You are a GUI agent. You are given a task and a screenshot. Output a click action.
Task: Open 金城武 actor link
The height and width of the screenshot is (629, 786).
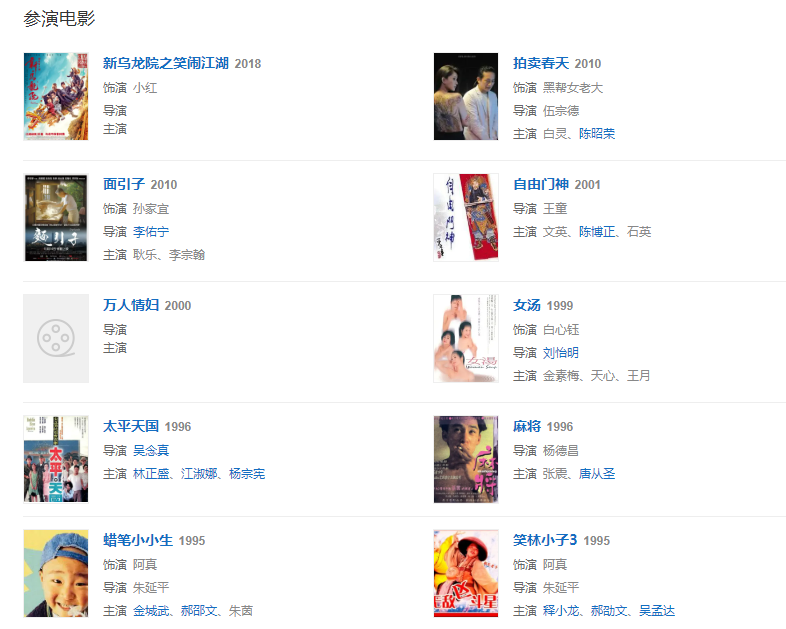[151, 610]
